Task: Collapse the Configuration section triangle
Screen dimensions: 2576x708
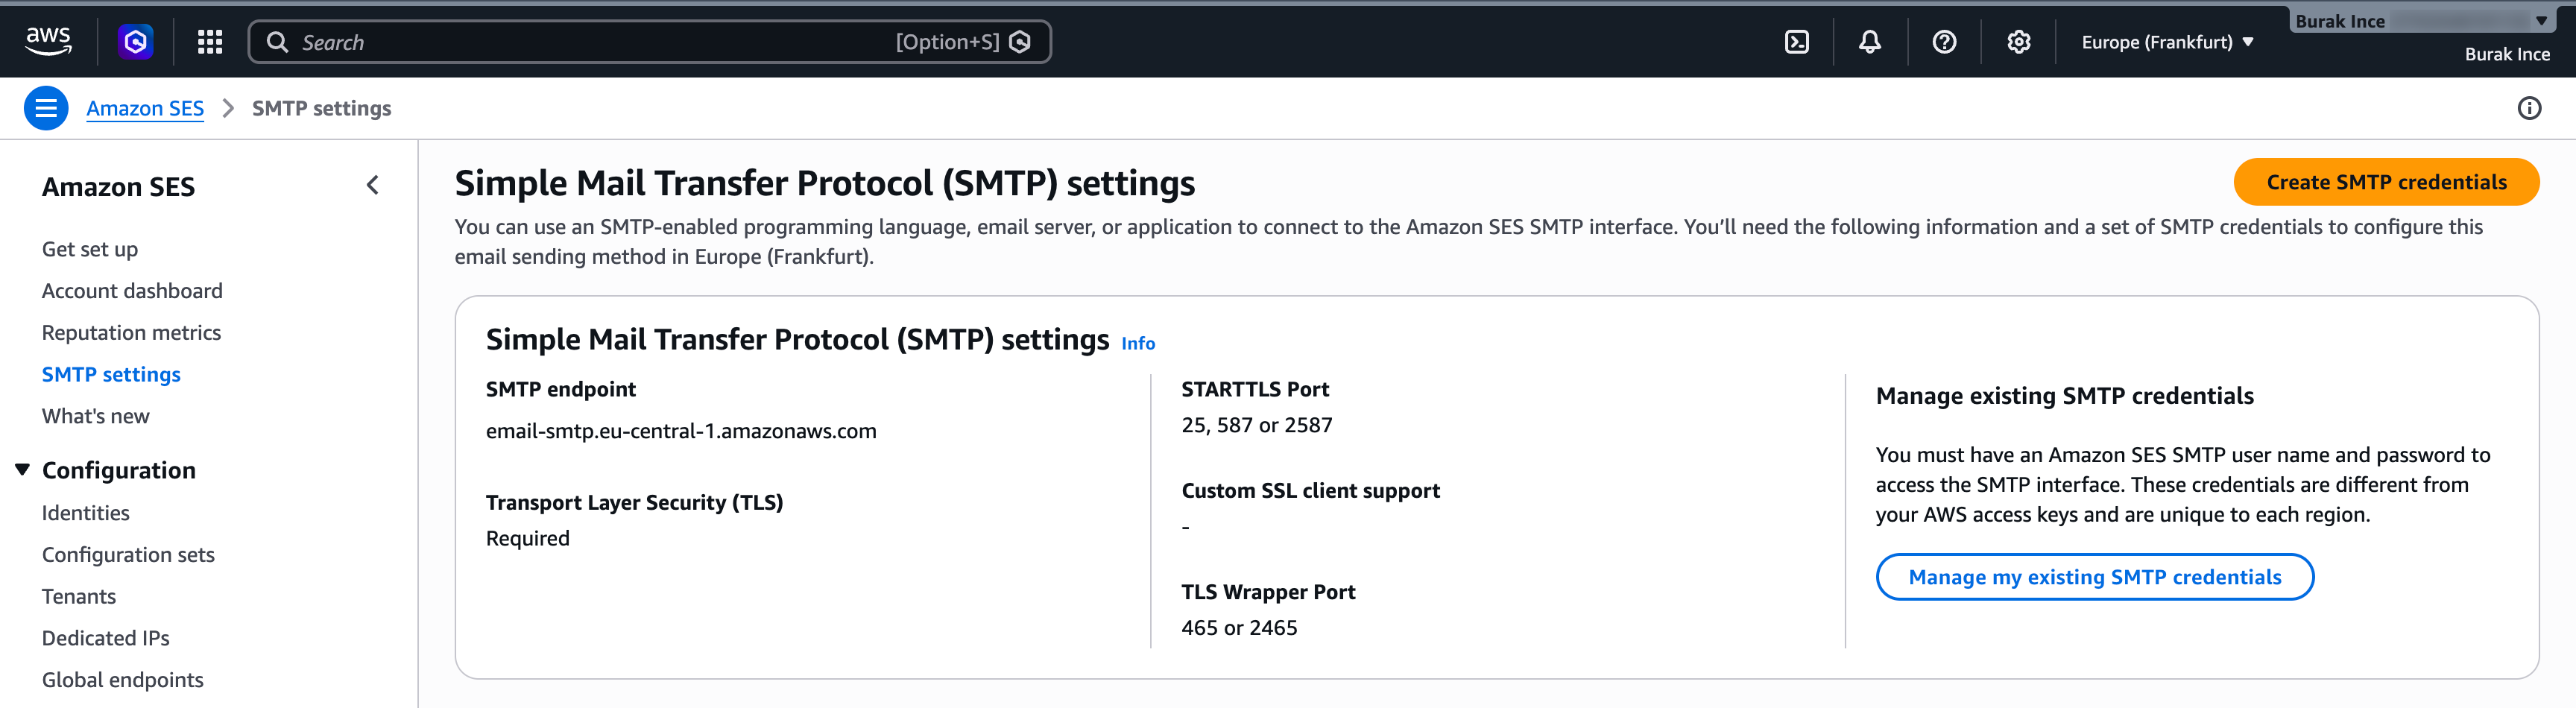Action: [22, 469]
